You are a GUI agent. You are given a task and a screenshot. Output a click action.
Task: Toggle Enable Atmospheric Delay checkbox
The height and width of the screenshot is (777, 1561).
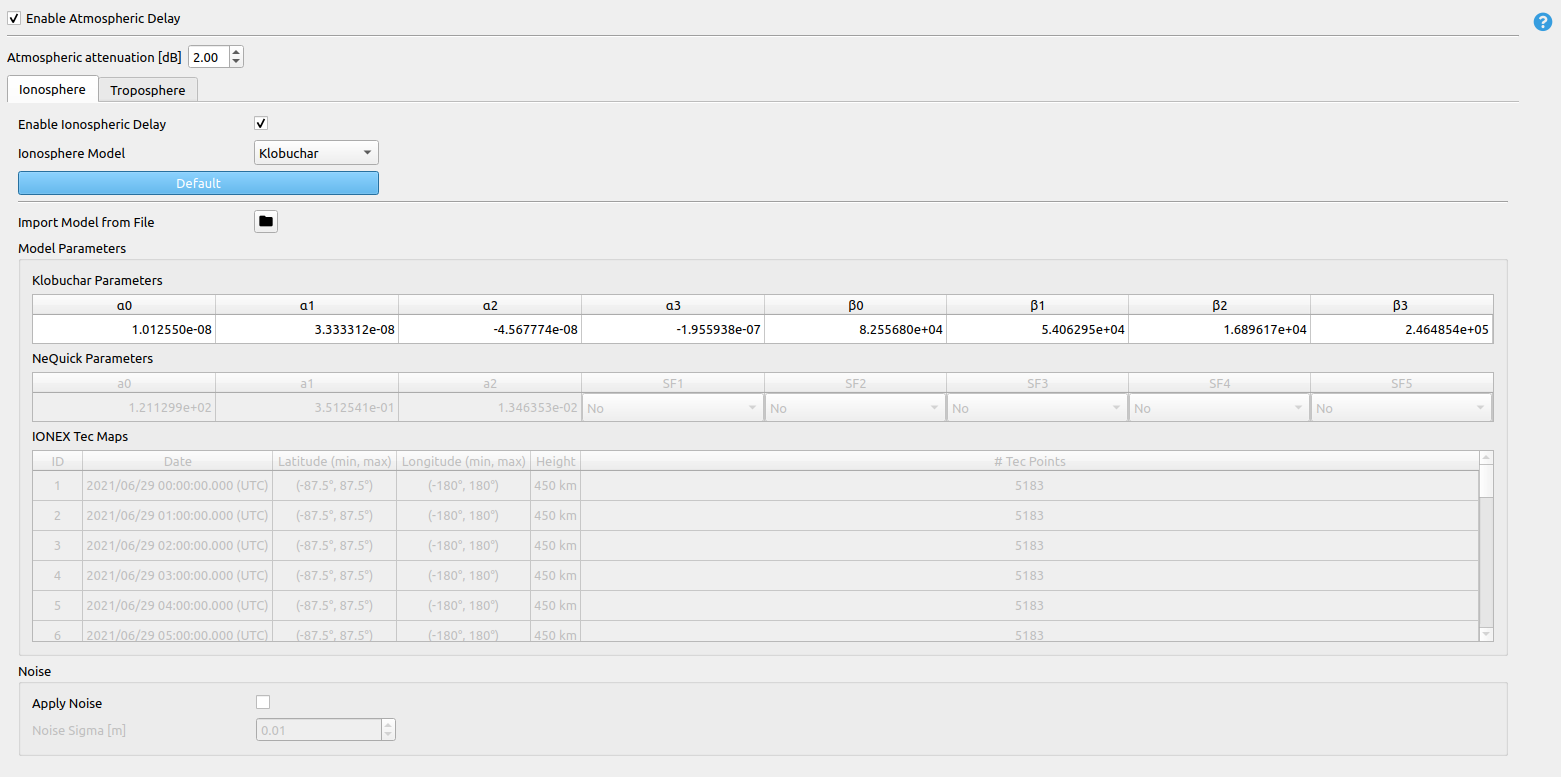click(x=14, y=18)
